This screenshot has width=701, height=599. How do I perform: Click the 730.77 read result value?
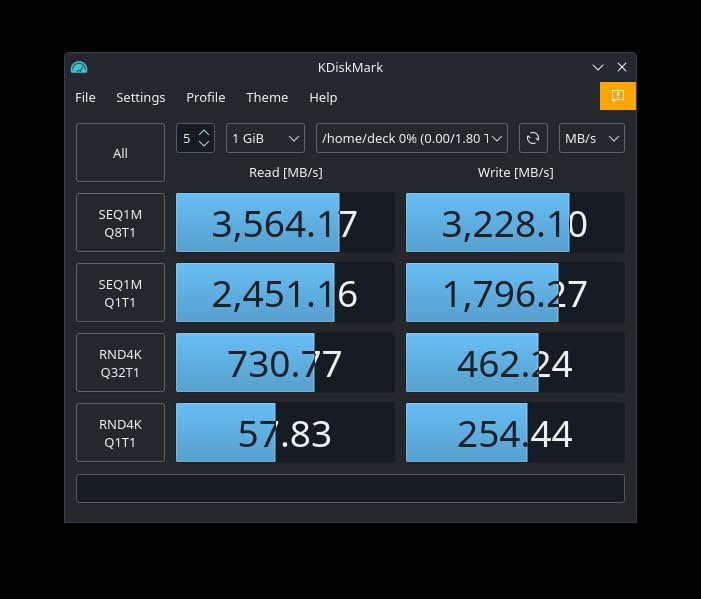click(x=285, y=363)
